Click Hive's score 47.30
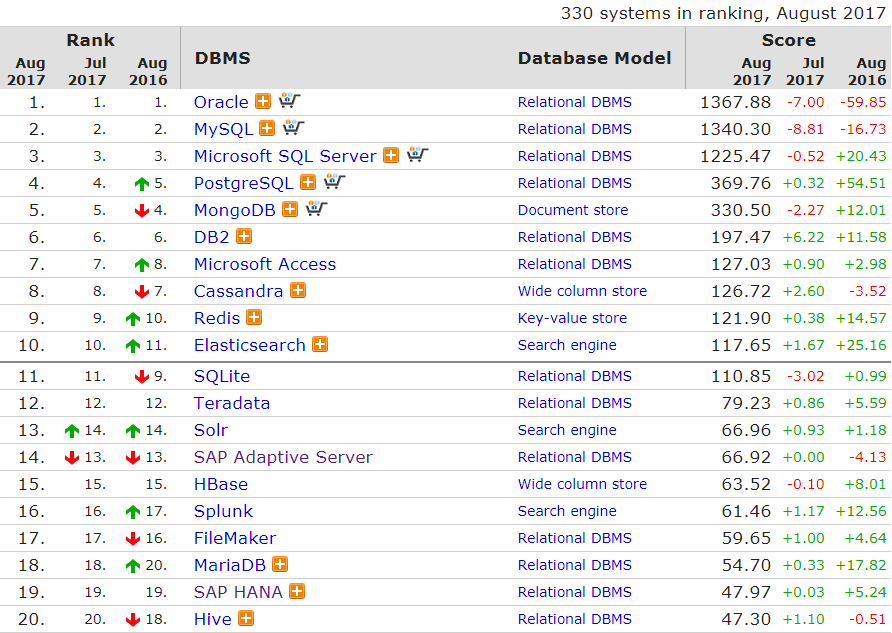Screen dimensions: 892x633 point(746,619)
